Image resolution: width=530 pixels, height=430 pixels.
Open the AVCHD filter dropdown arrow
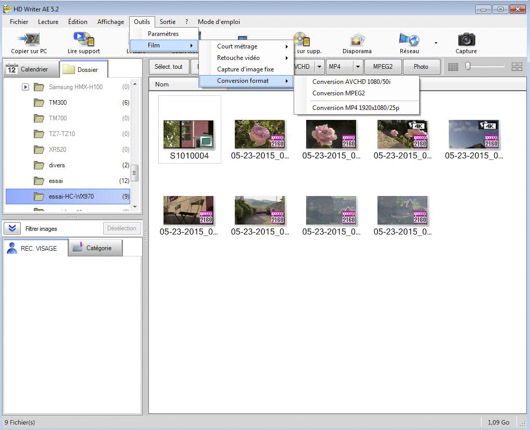319,67
